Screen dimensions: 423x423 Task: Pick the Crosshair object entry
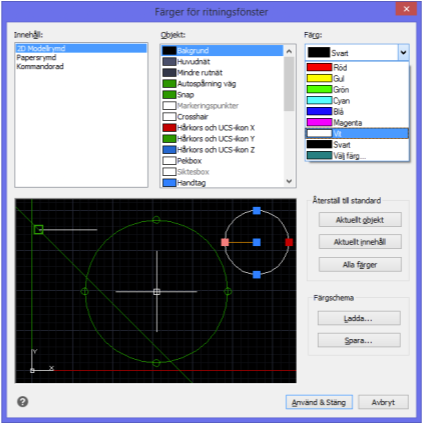point(222,117)
